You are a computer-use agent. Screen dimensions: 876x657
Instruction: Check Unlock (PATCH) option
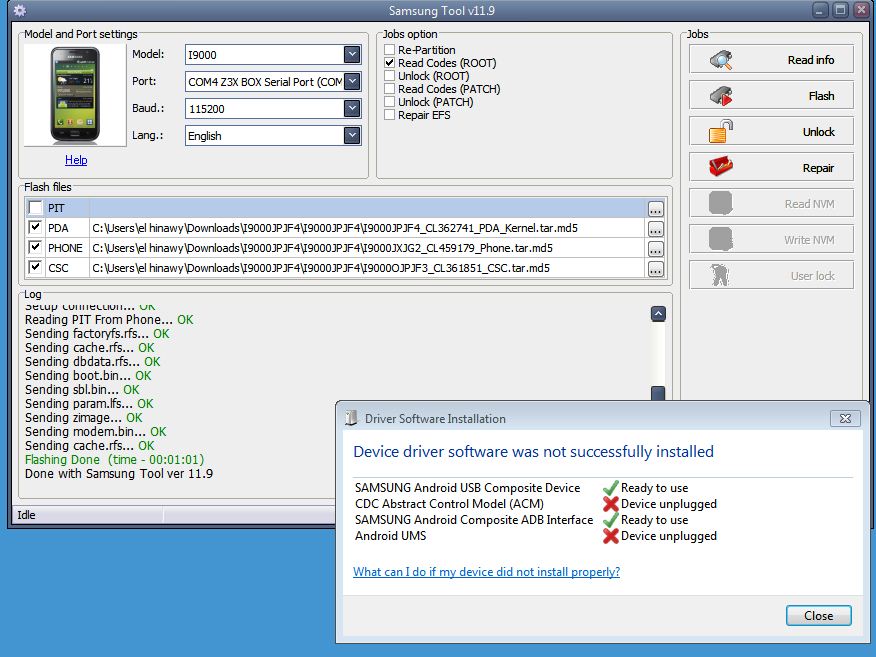tap(389, 102)
